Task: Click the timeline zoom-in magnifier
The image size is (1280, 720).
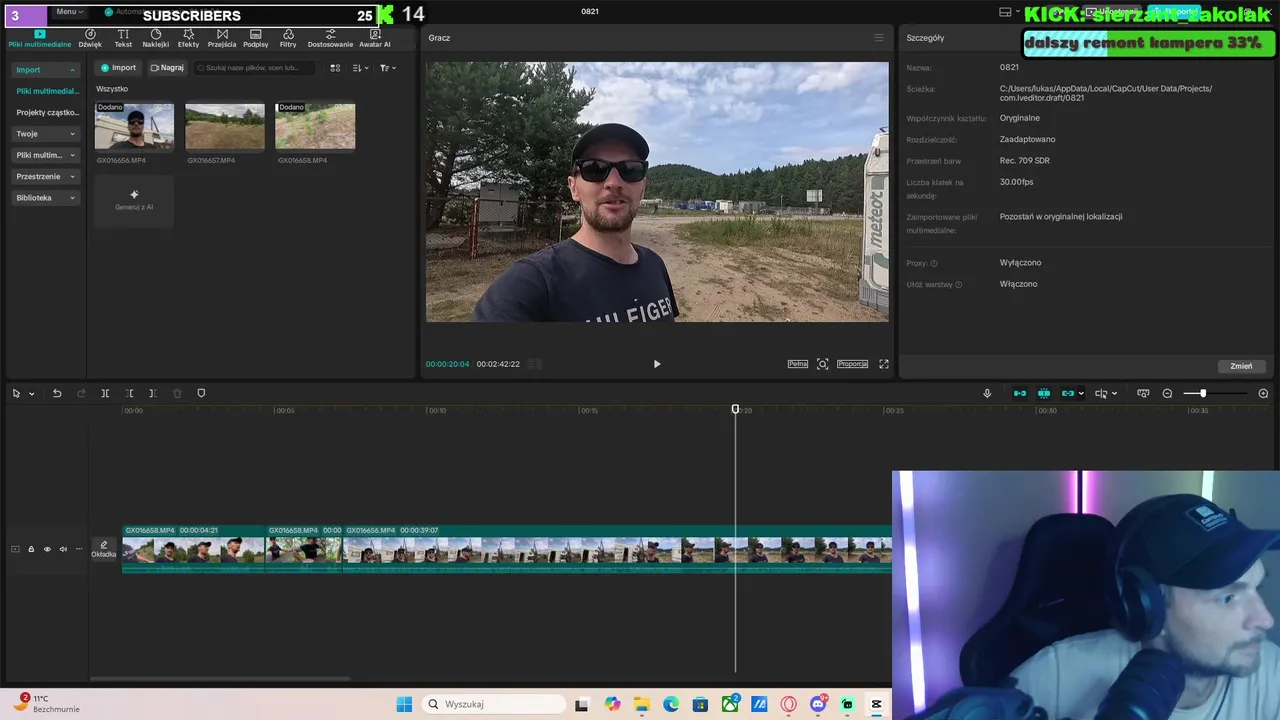Action: coord(1263,393)
